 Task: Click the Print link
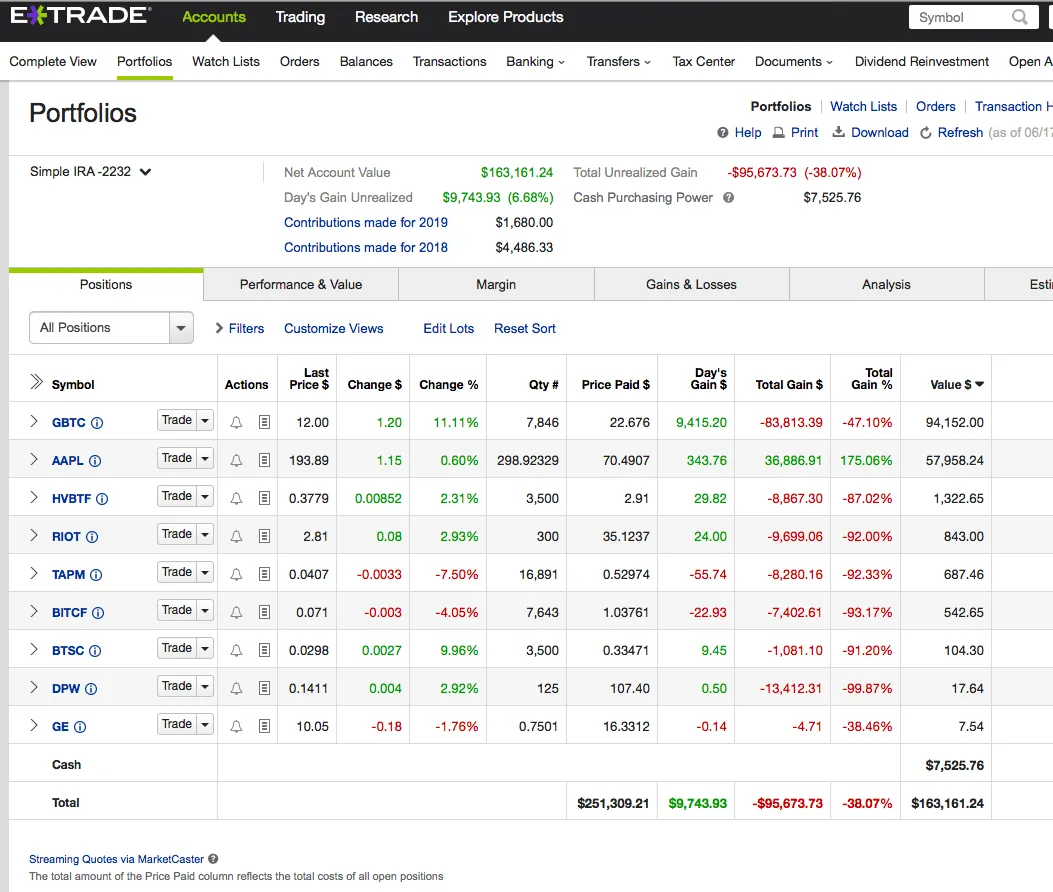[796, 132]
